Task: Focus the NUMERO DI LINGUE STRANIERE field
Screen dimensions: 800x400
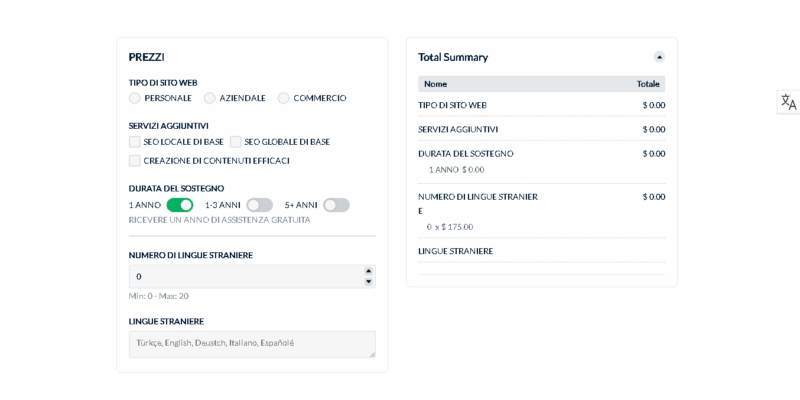Action: 252,277
